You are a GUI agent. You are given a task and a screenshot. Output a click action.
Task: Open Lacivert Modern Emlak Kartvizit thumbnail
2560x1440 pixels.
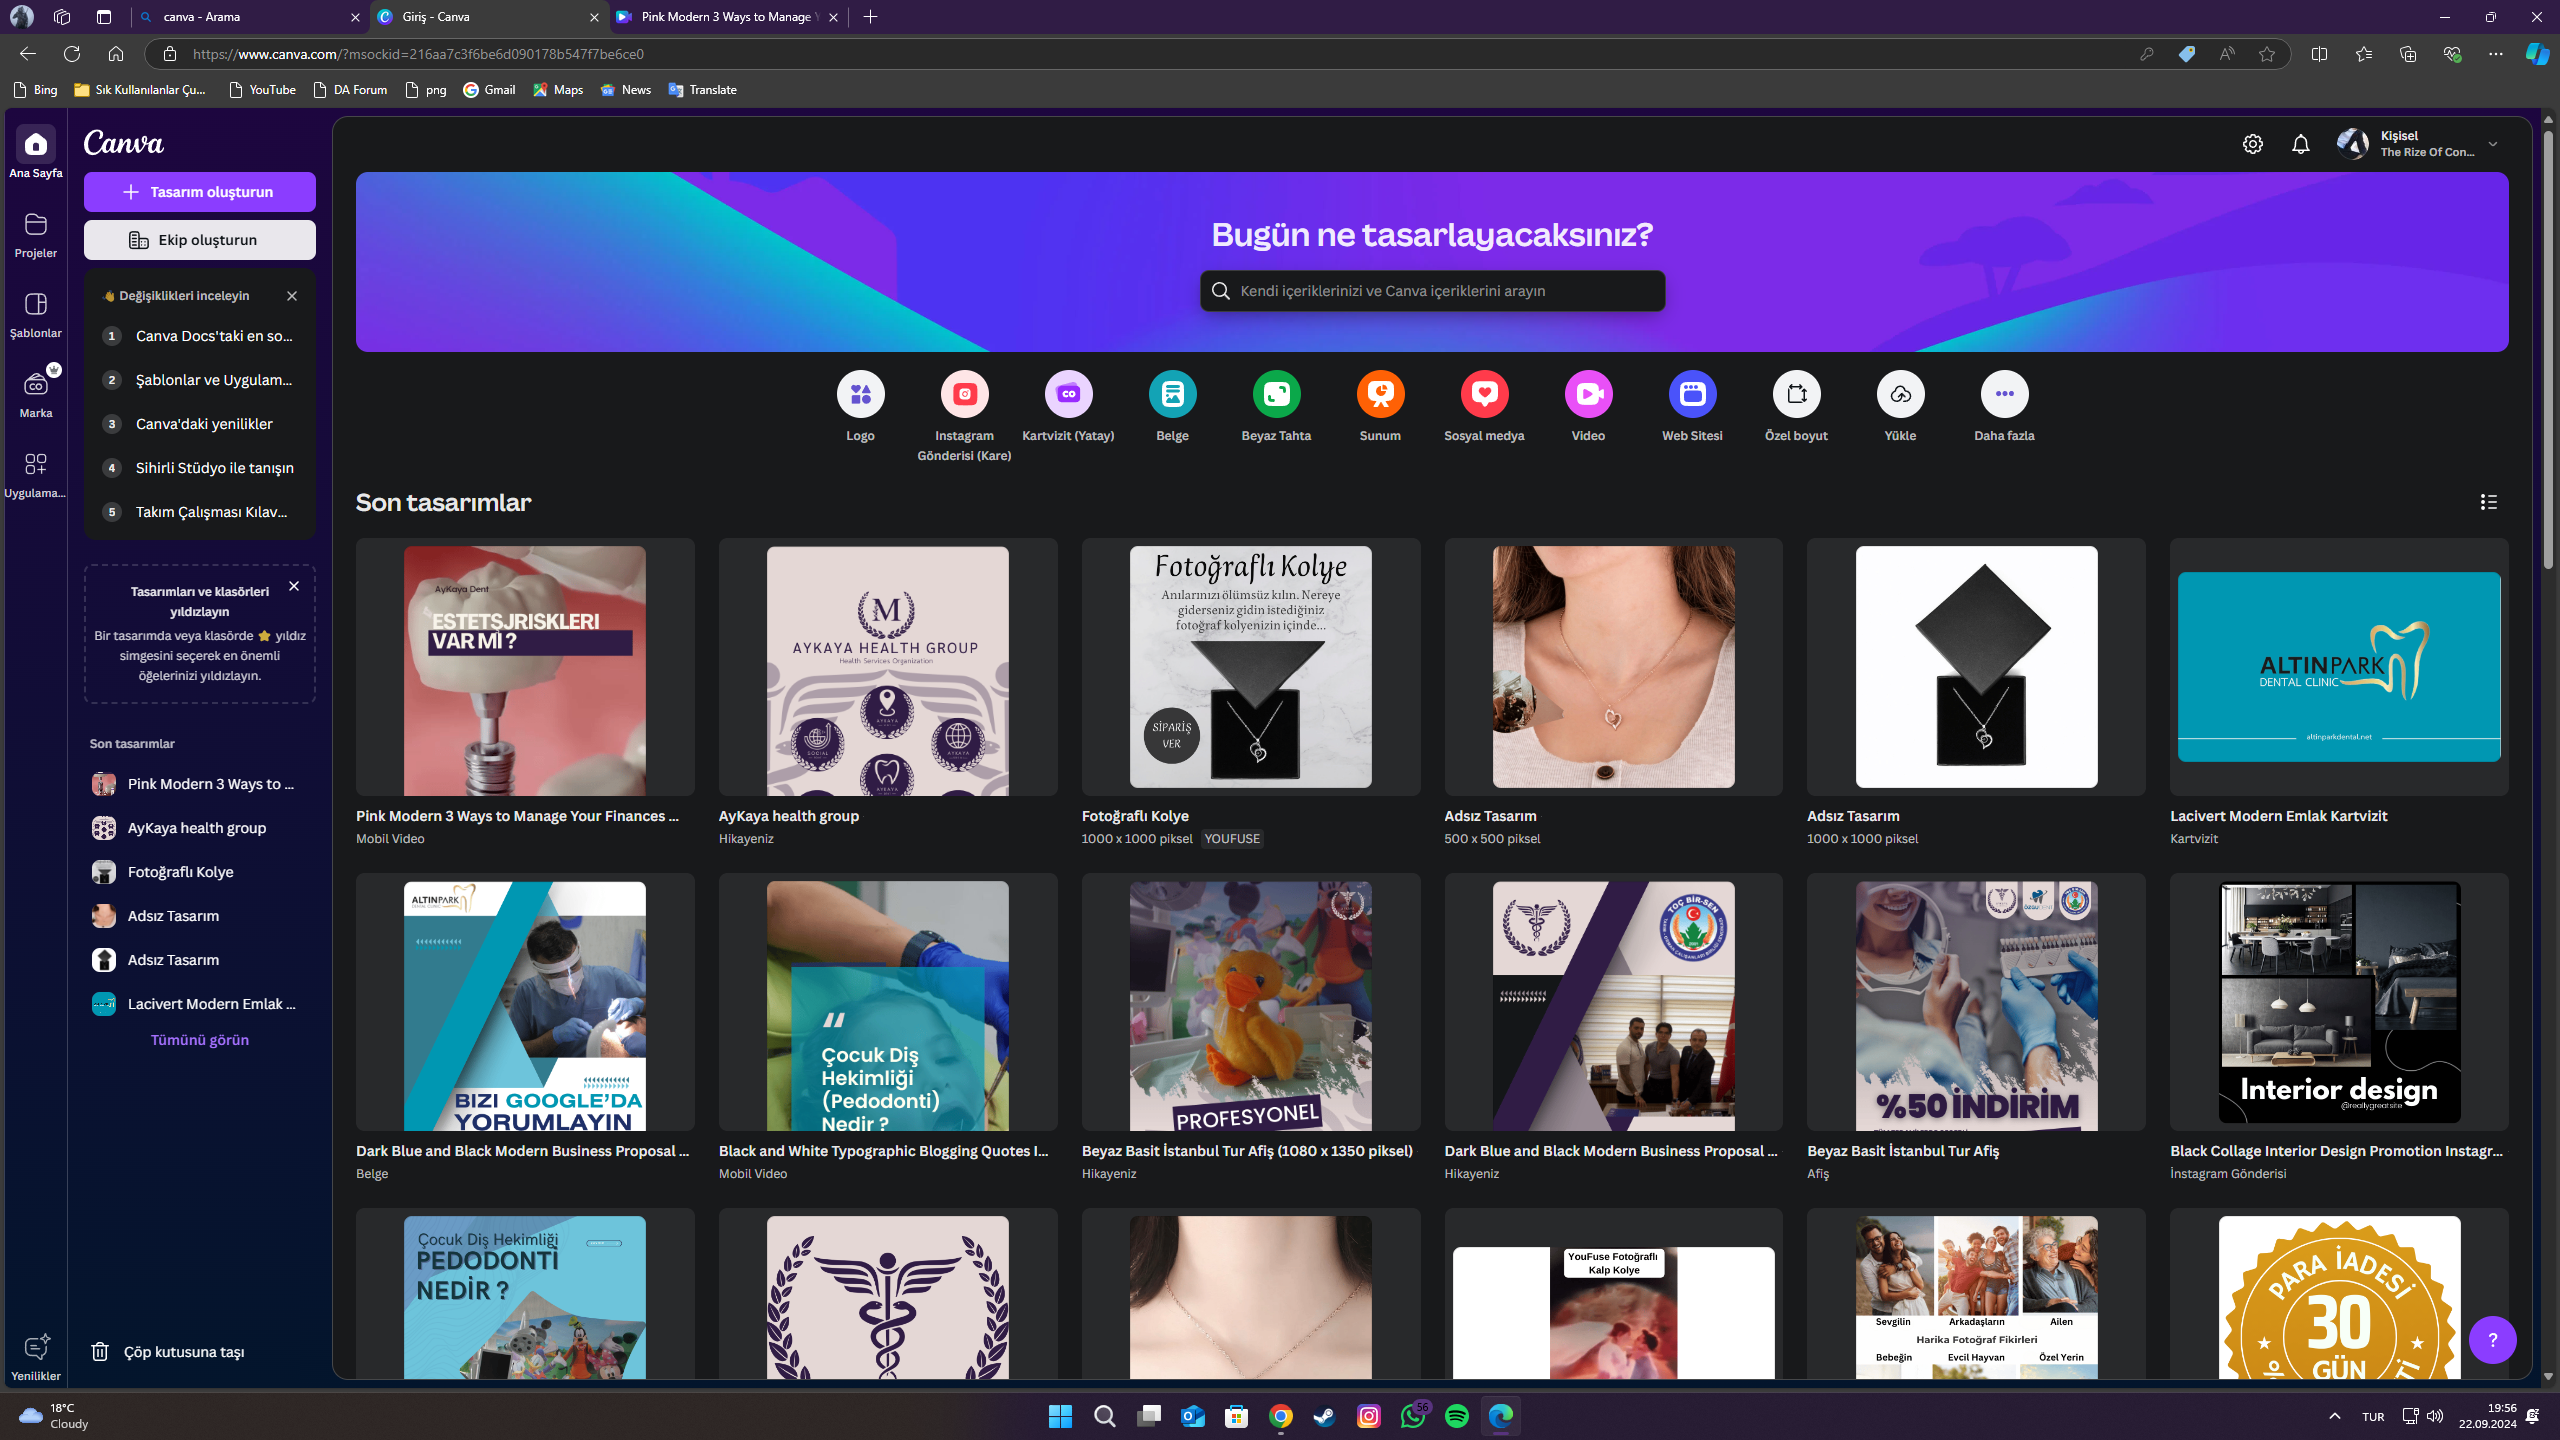(2339, 668)
